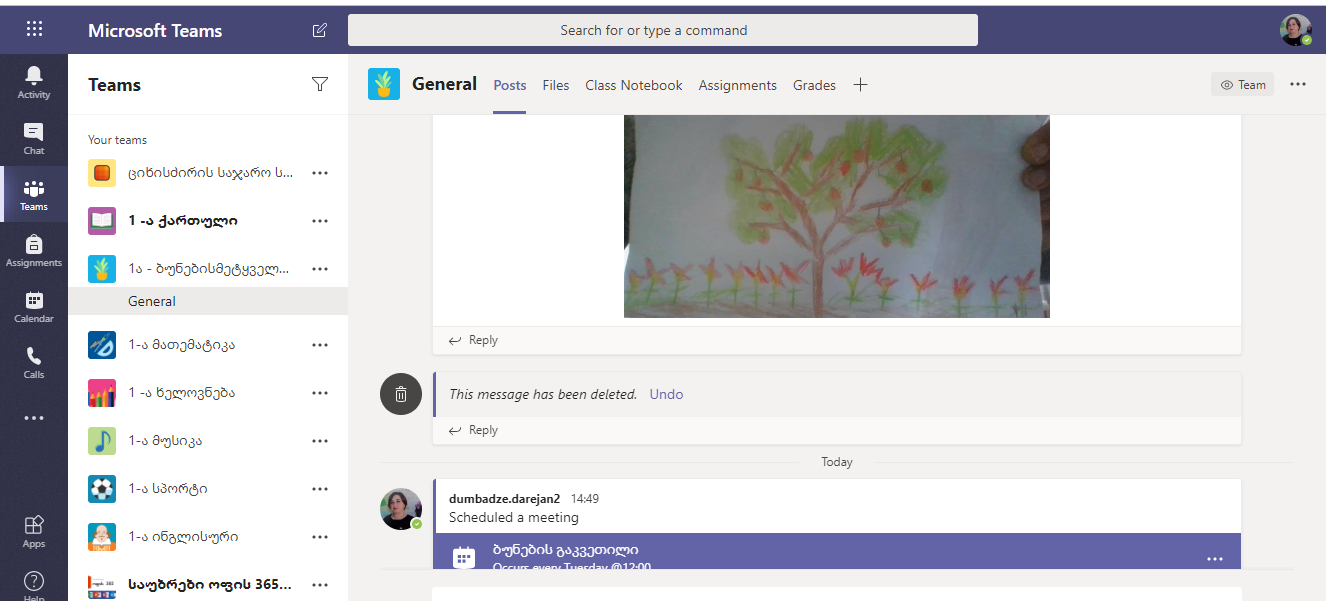Viewport: 1326px width, 601px height.
Task: Click Undo on the deleted message
Action: pos(666,394)
